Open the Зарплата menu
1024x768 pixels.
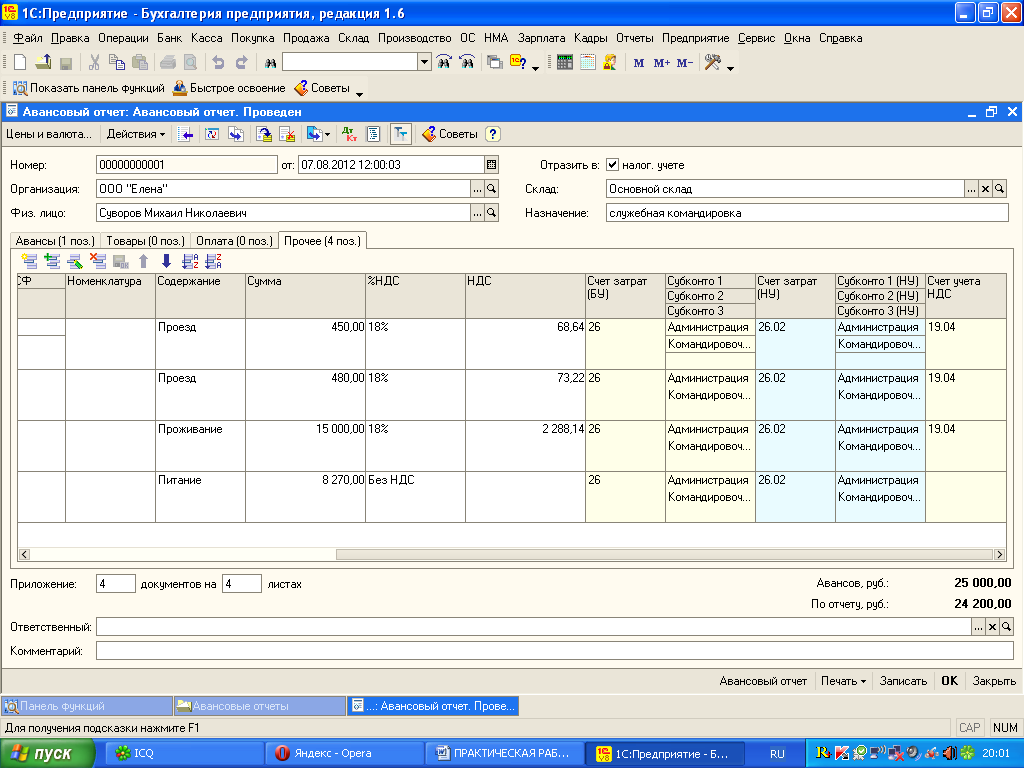click(541, 38)
